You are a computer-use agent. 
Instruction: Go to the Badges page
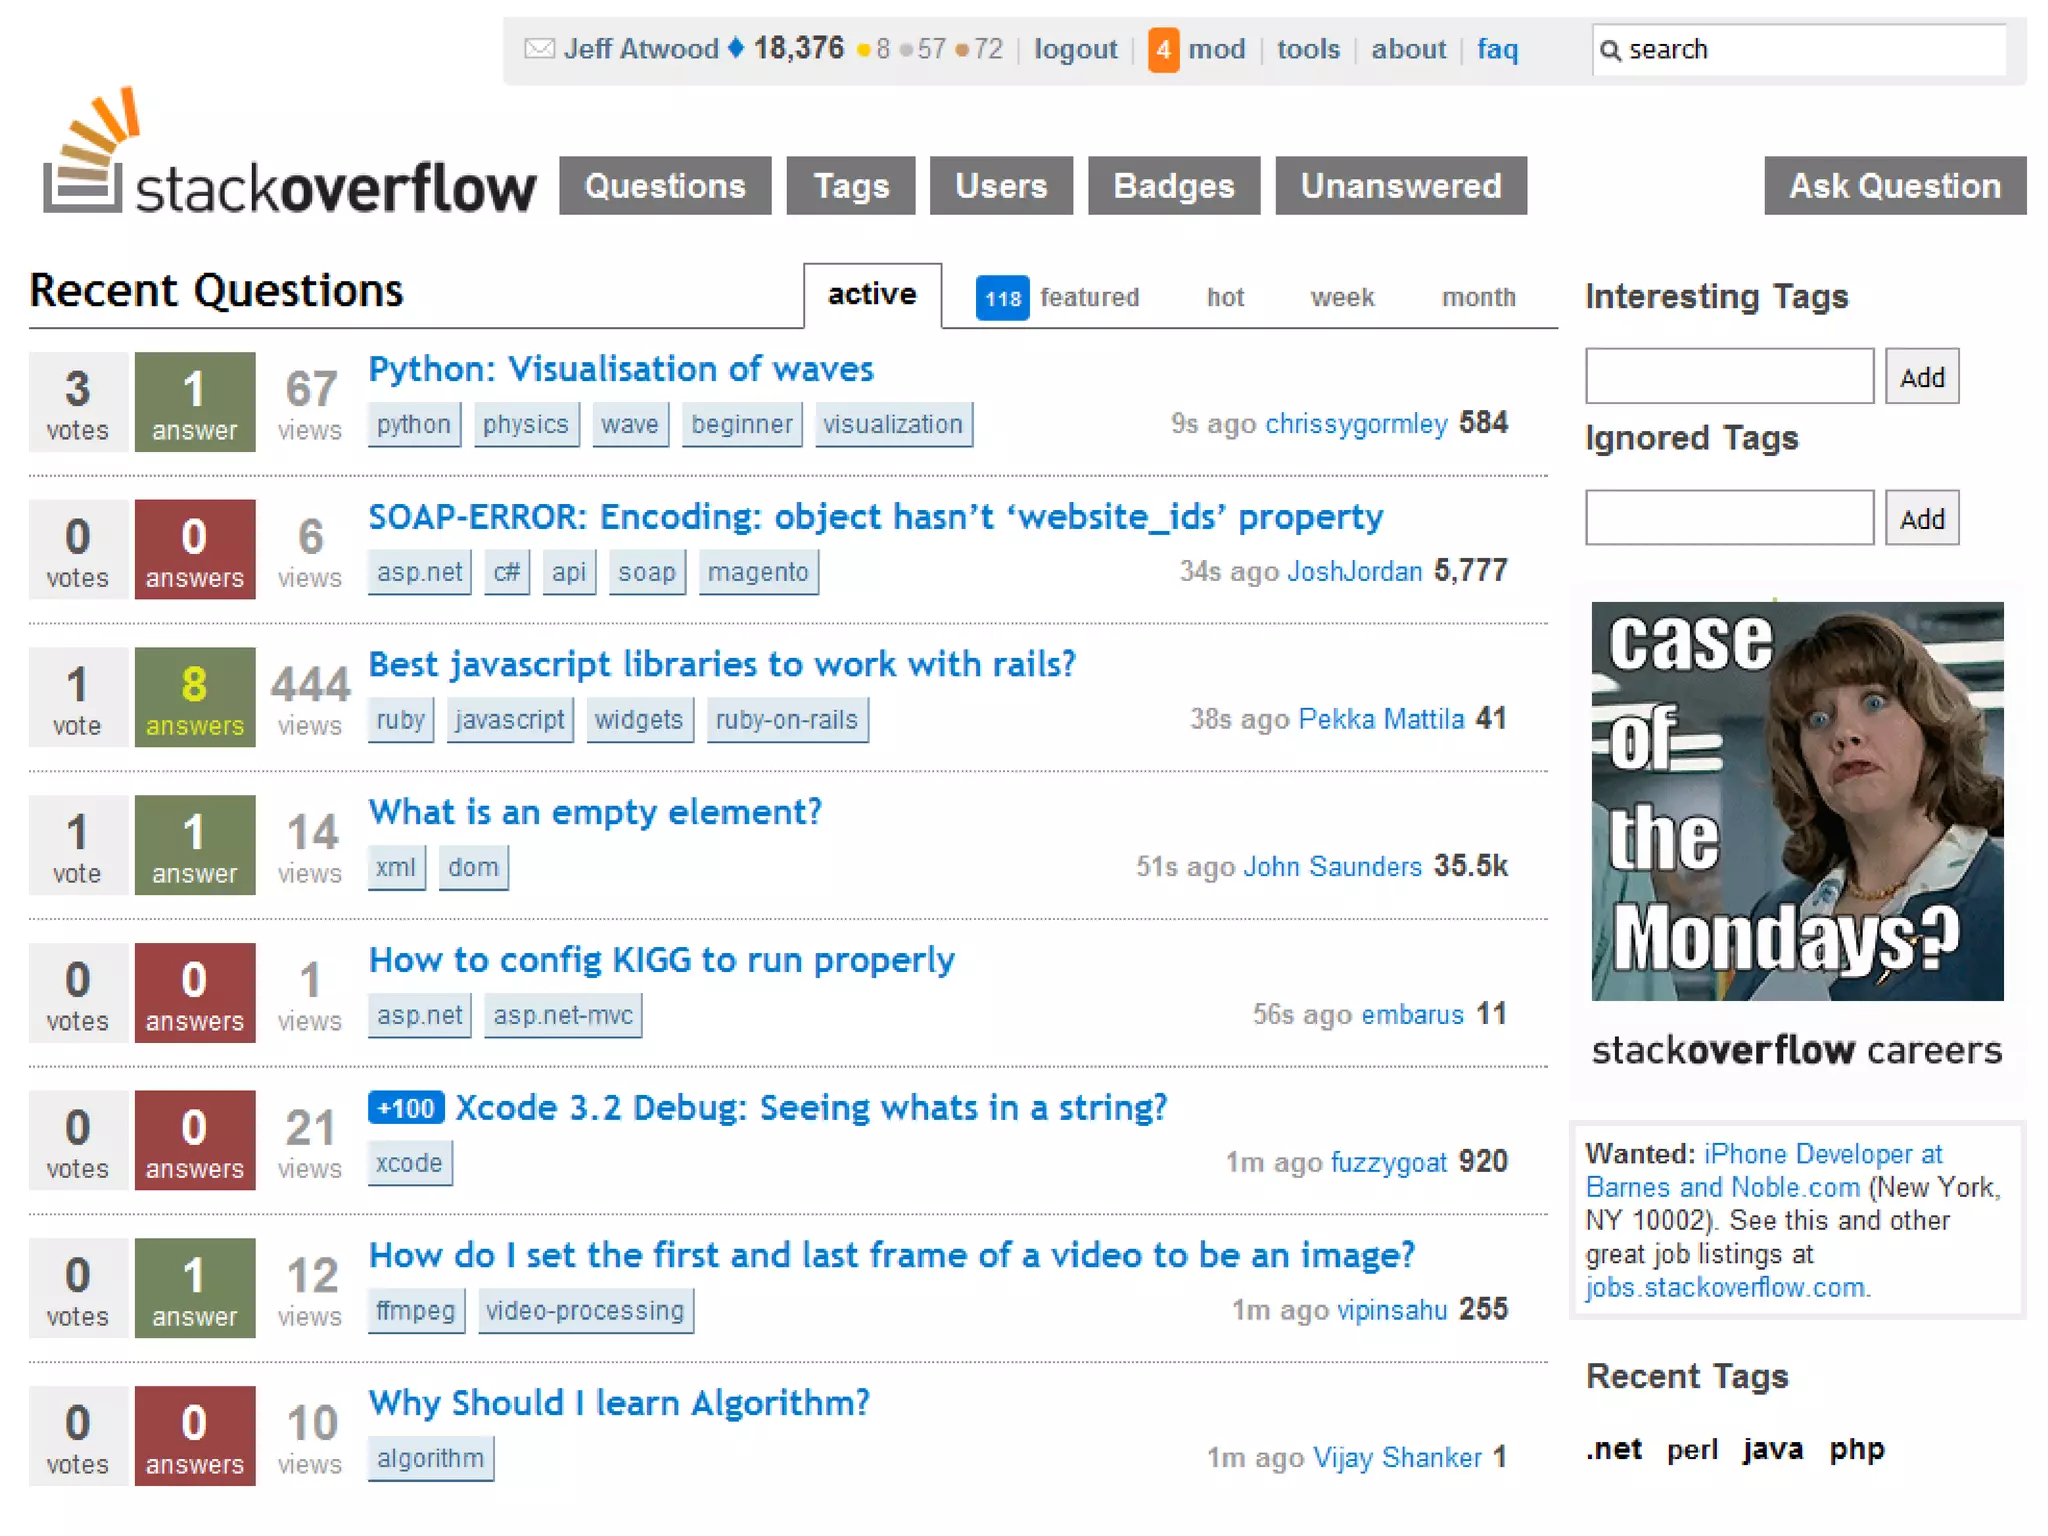[1173, 186]
